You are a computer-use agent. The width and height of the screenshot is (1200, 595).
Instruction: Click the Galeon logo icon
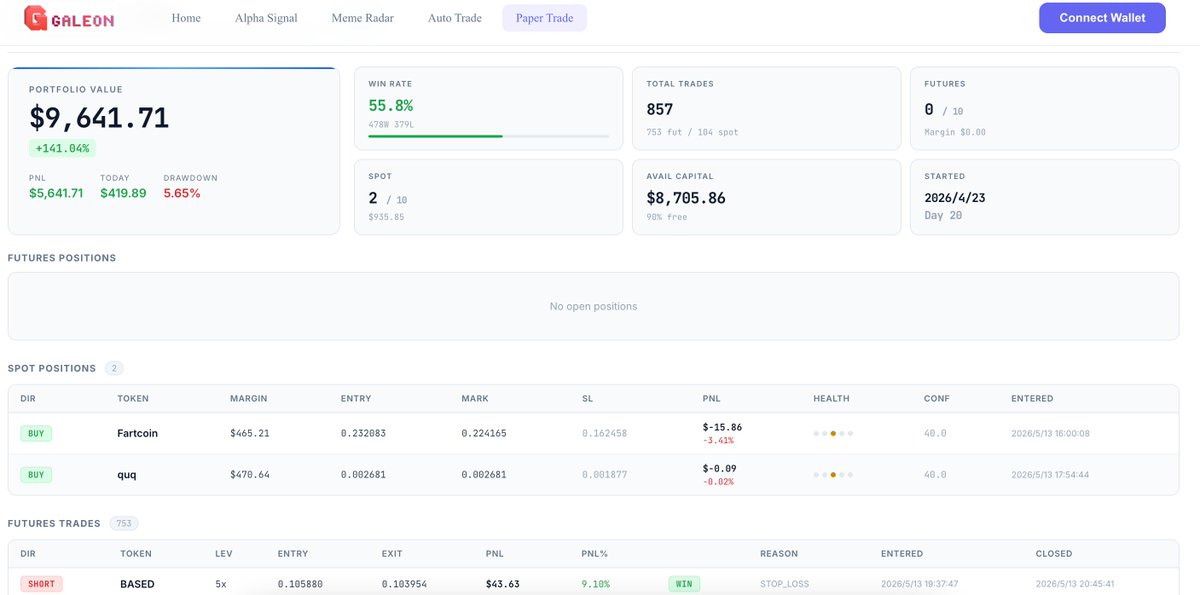click(x=35, y=18)
